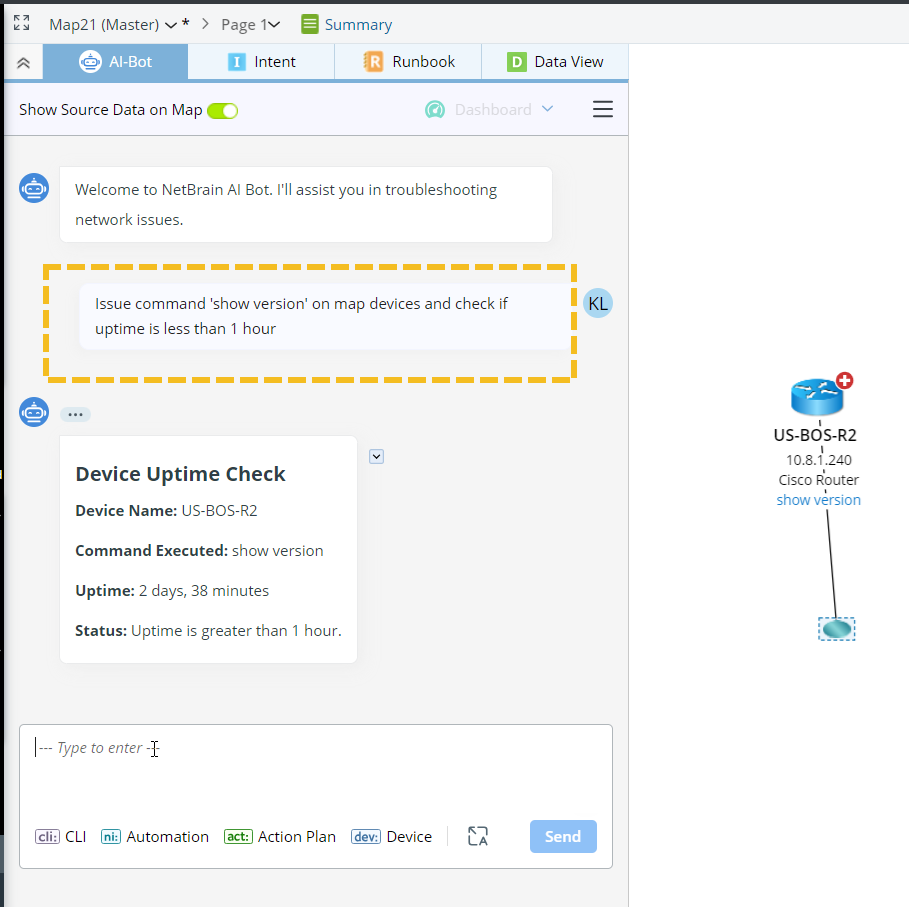Click the Uptime: 2 days, 38 minutes line
Screen dimensions: 909x907
(172, 591)
